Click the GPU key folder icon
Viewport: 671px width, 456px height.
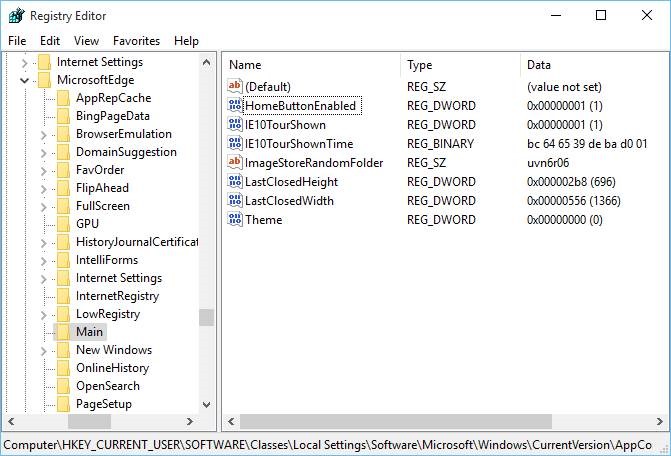(63, 224)
